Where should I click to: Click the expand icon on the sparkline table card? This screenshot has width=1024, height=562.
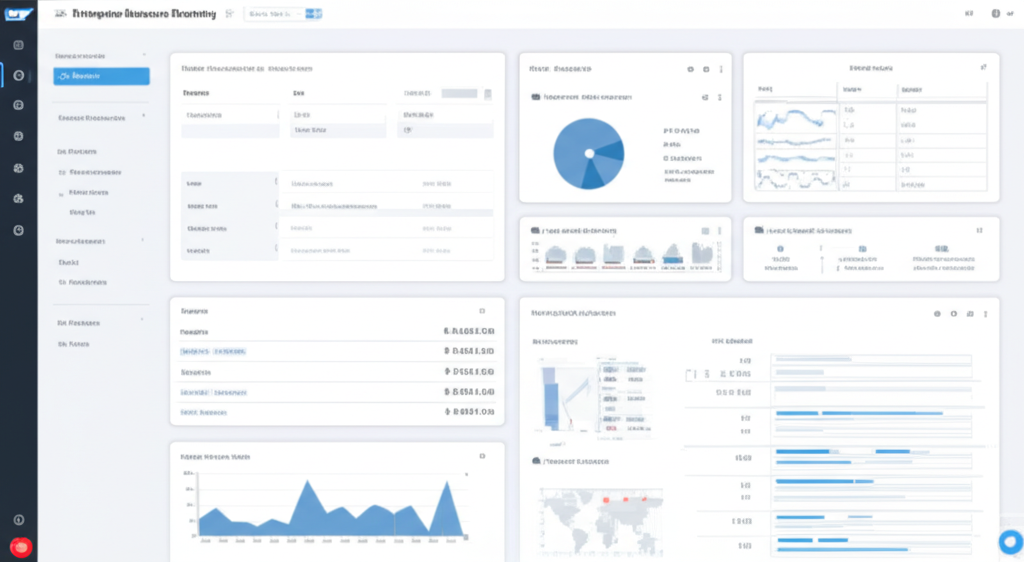[x=984, y=67]
